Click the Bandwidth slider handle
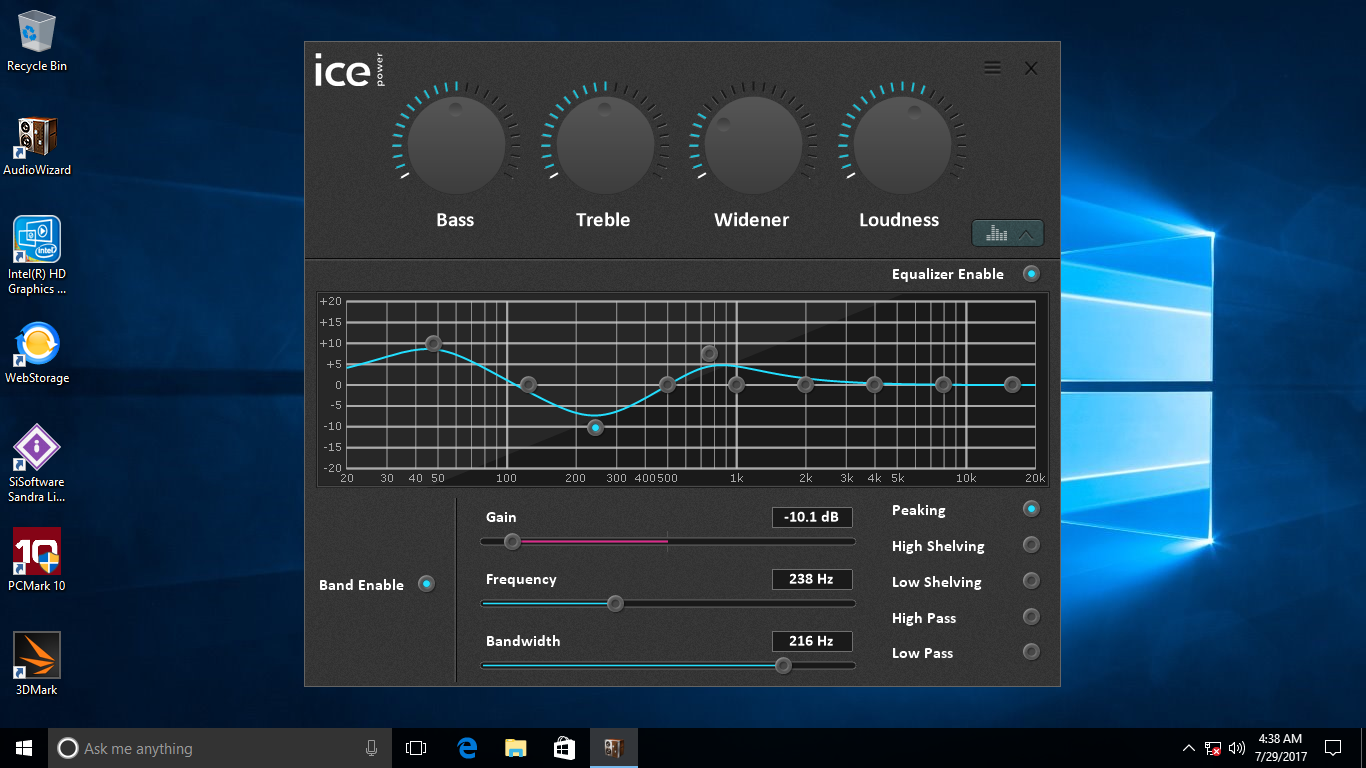Screen dimensions: 1366x768 783,665
